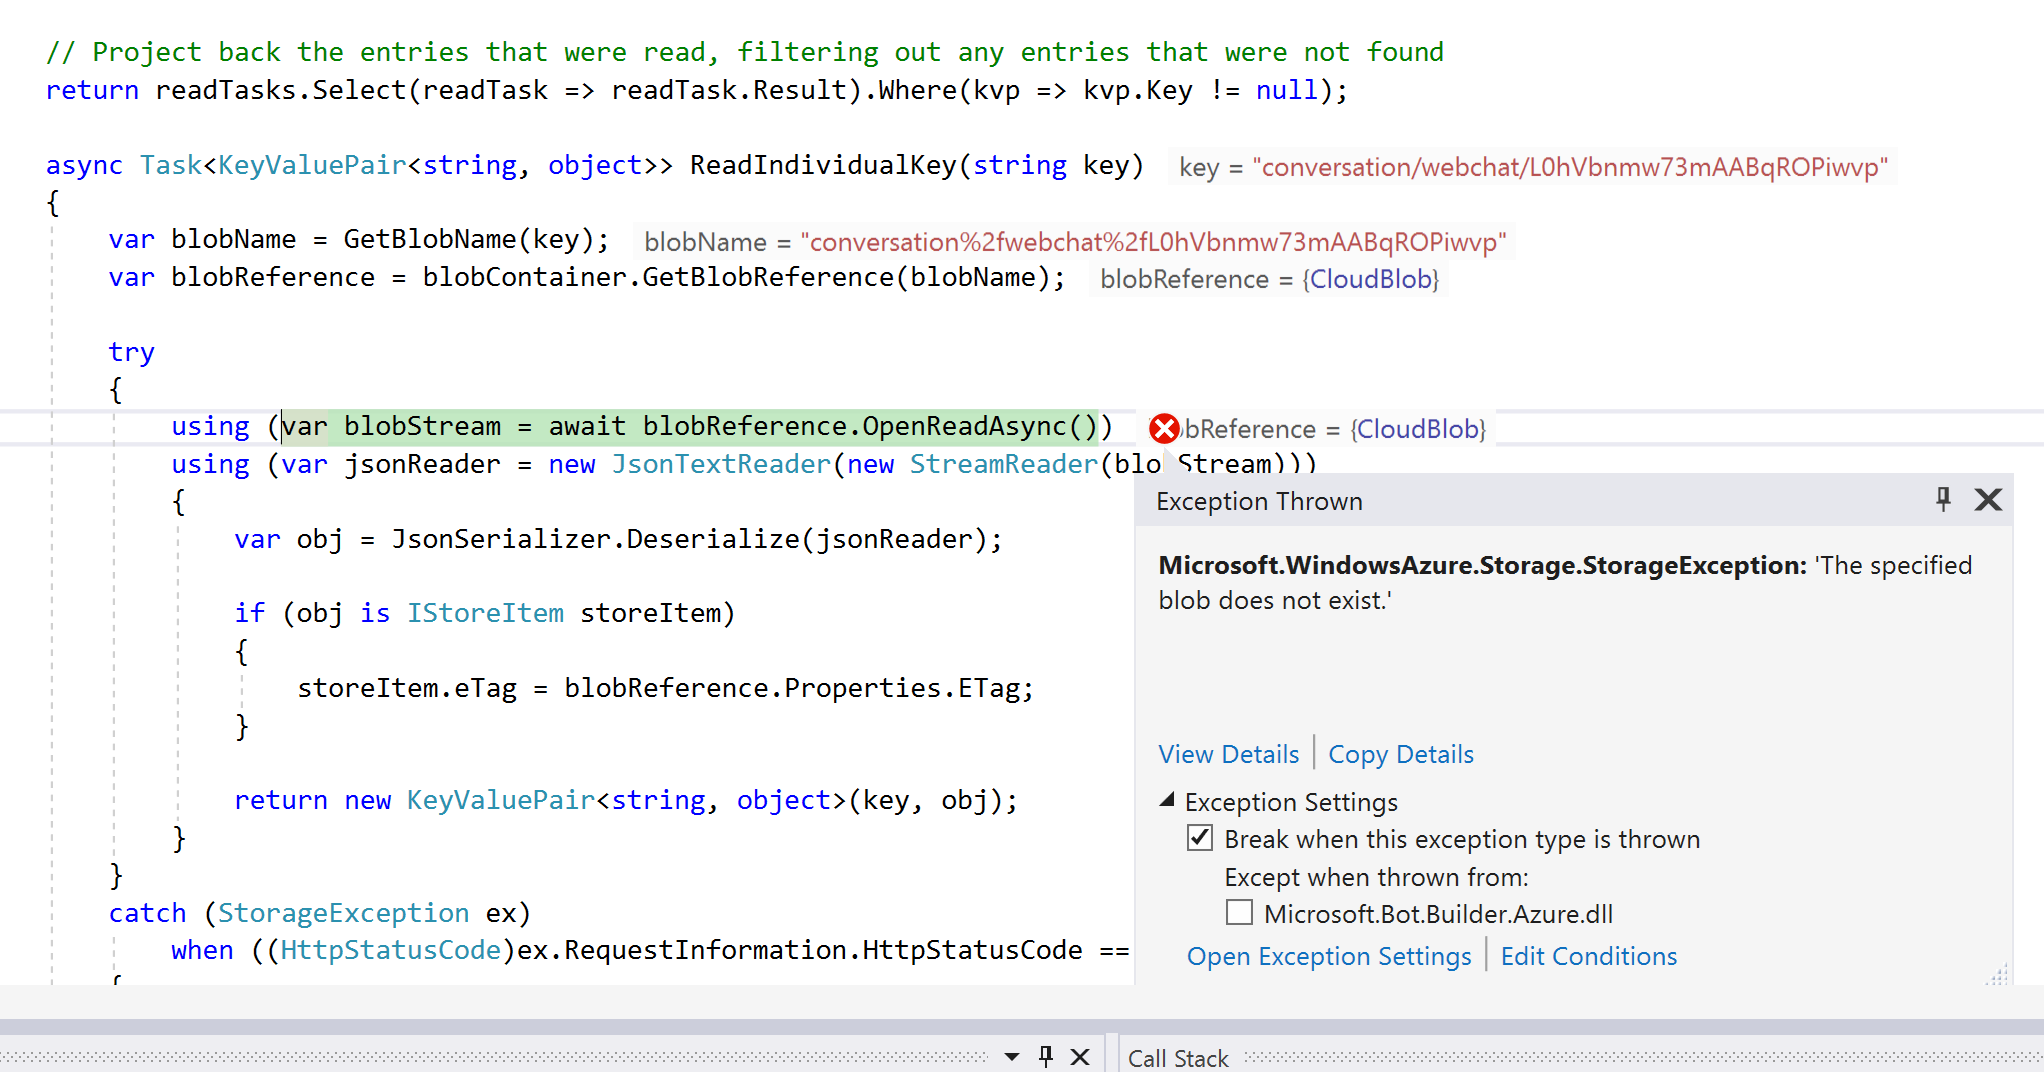Screen dimensions: 2044x1072
Task: Close the Exception Thrown popup
Action: click(x=1988, y=499)
